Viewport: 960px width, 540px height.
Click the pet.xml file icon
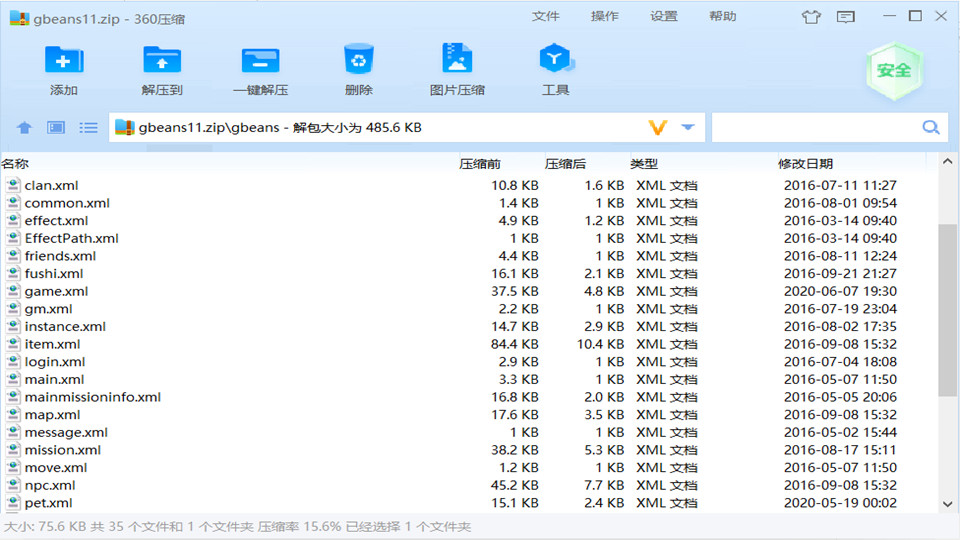coord(13,502)
